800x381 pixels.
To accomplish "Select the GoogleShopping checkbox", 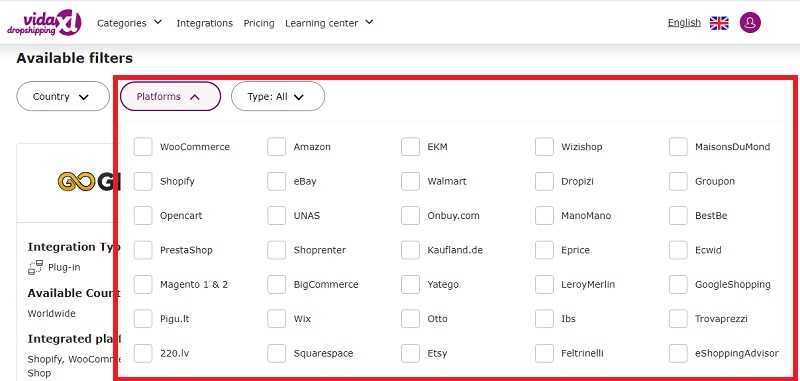I will [678, 284].
